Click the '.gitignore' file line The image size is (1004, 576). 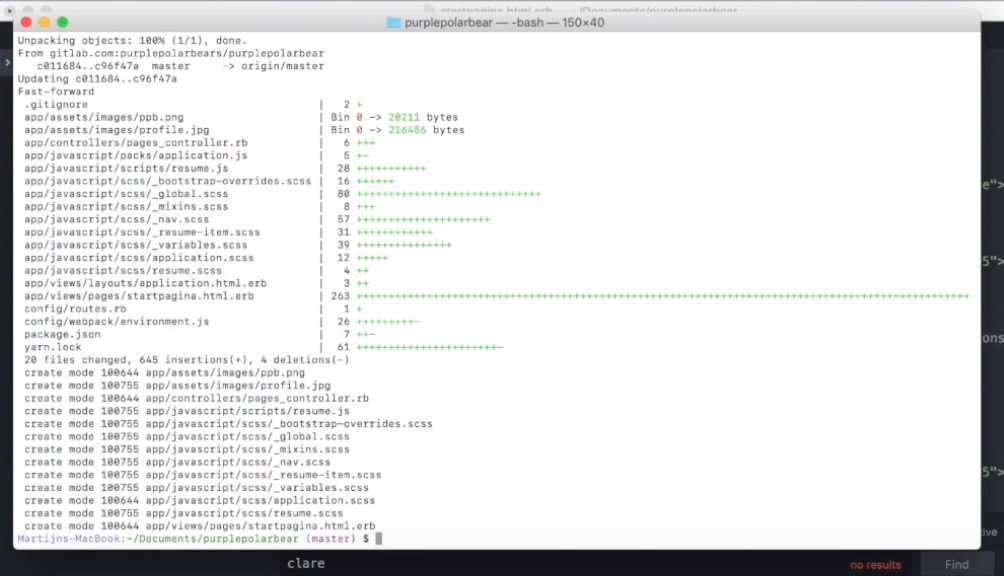56,104
